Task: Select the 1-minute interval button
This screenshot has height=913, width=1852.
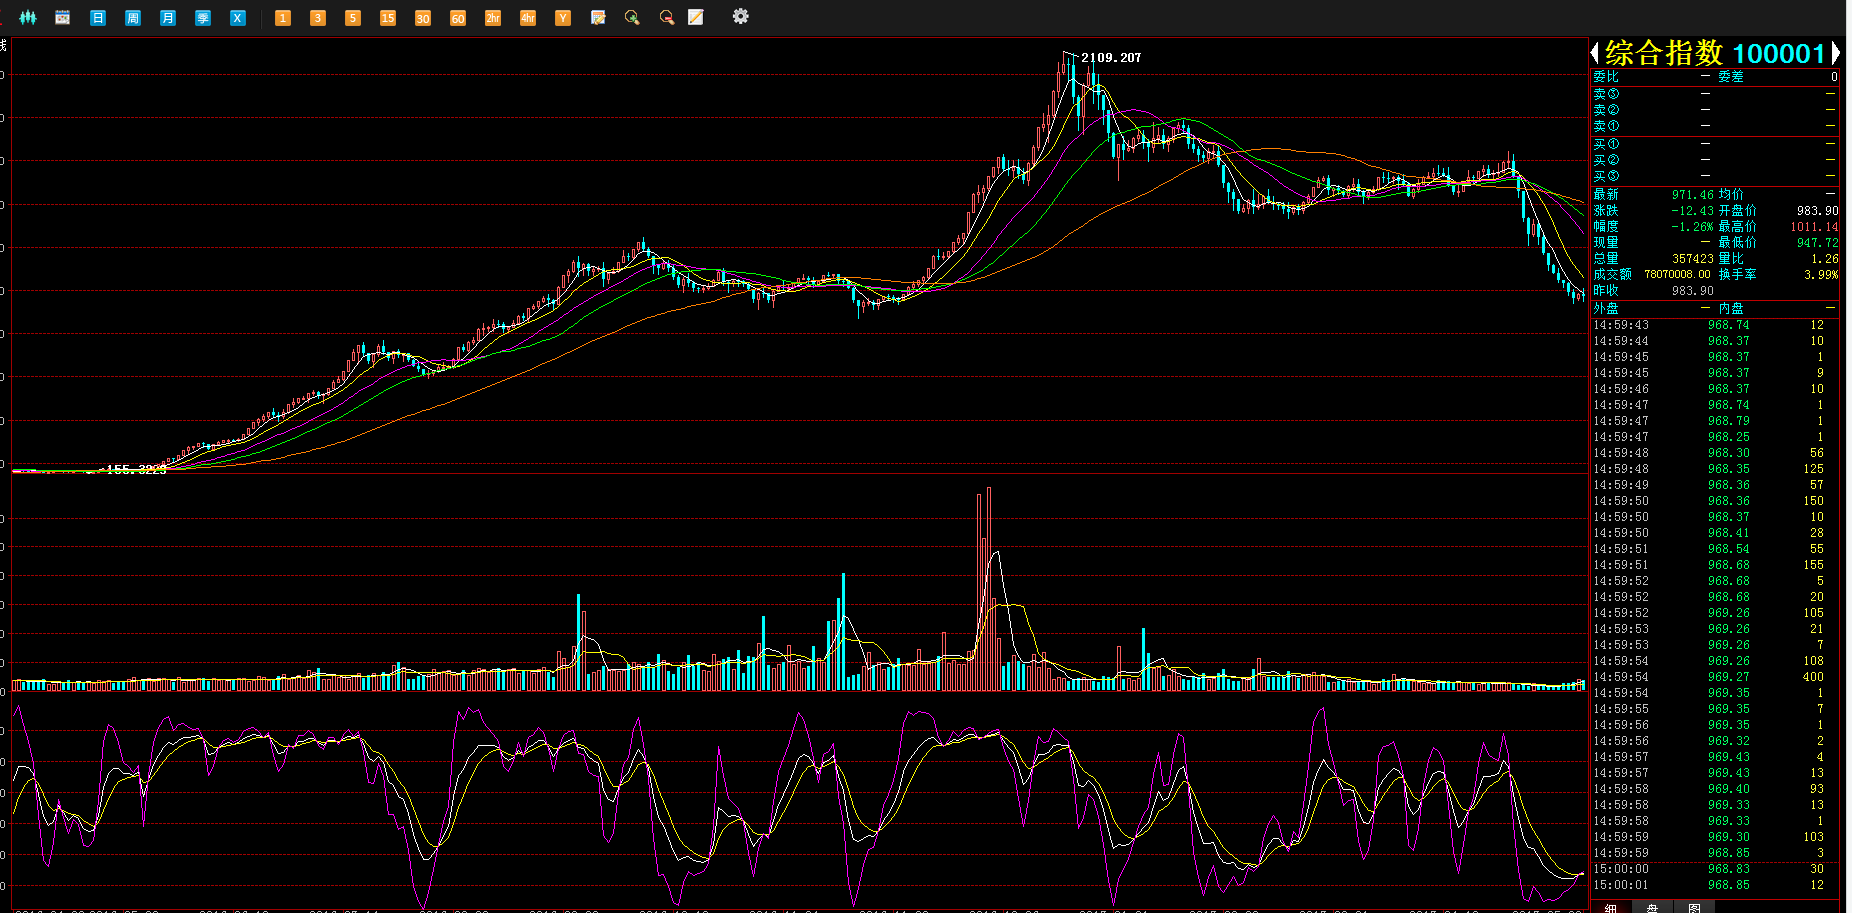Action: point(283,18)
